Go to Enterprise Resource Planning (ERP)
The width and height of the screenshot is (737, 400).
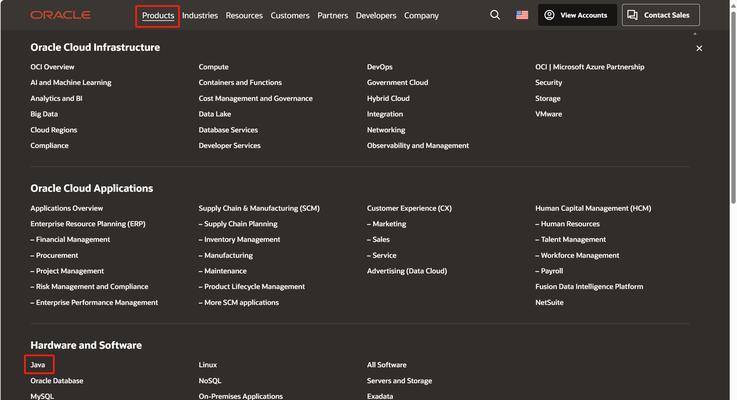(88, 224)
